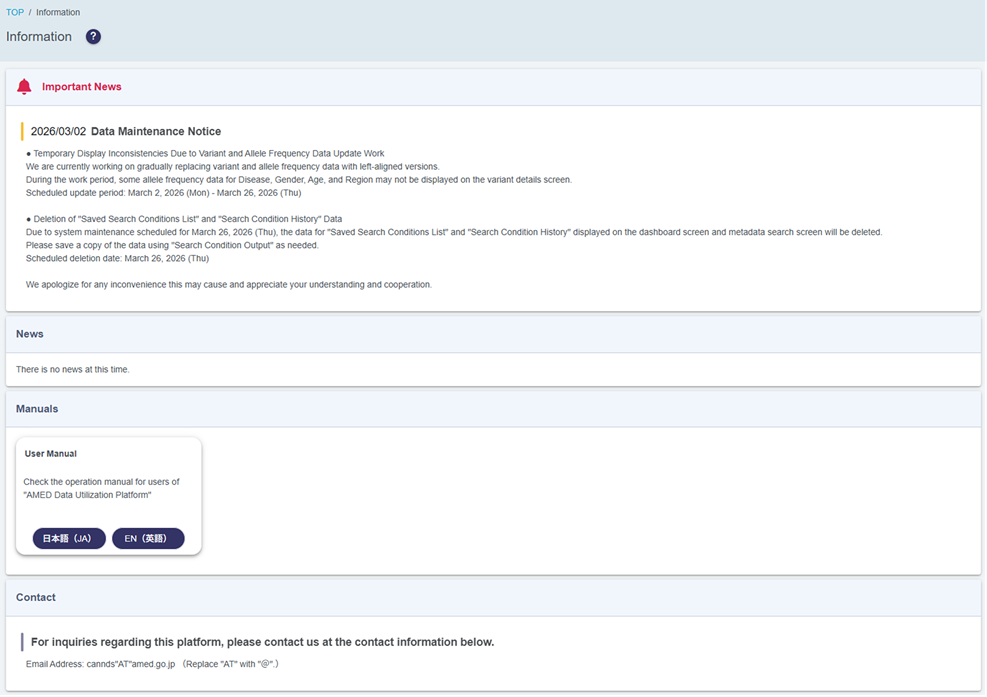987x697 pixels.
Task: Click the "For inquiries regarding this platform" heading
Action: click(262, 642)
